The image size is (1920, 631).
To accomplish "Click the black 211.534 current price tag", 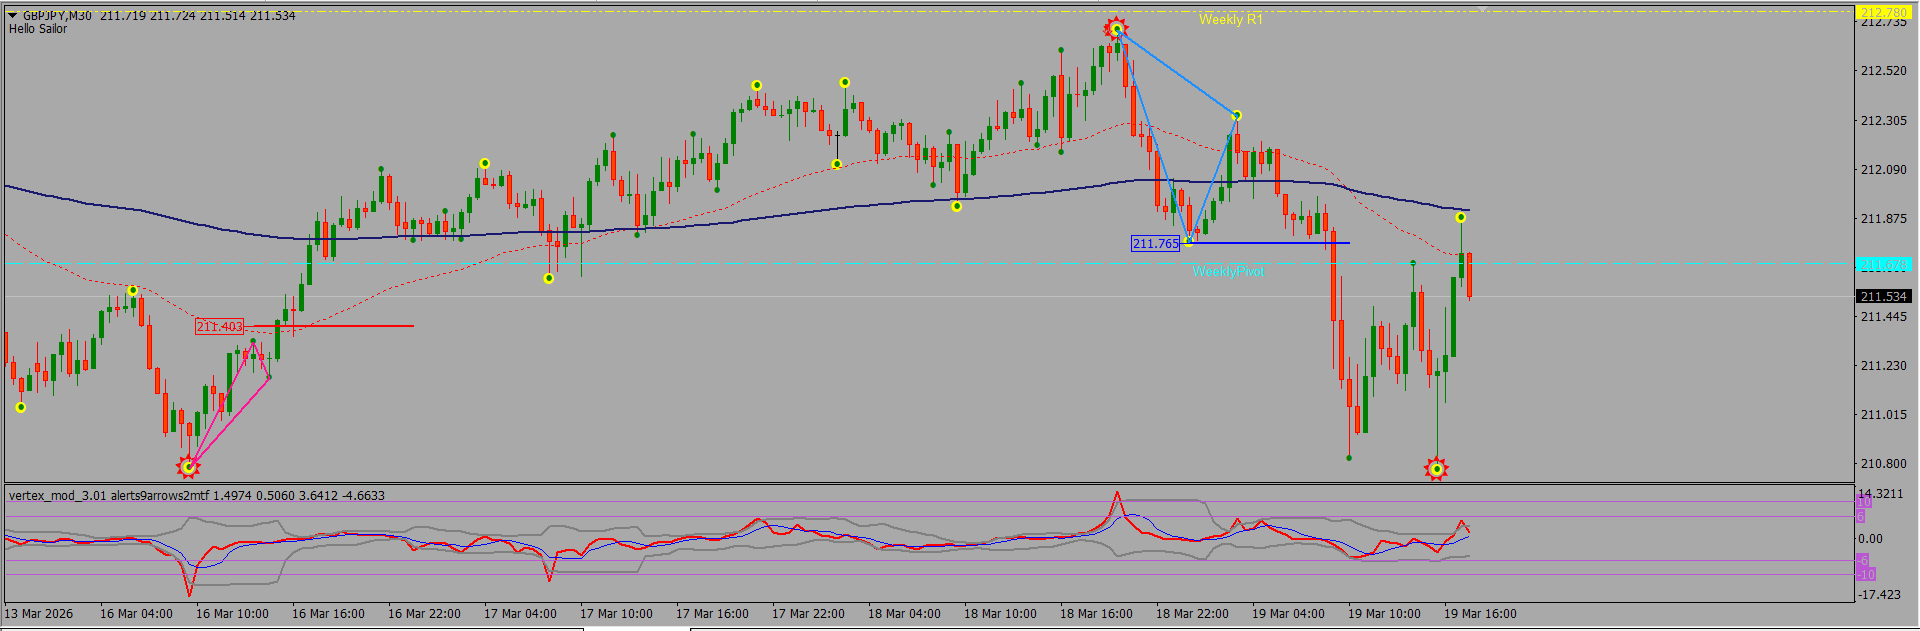I will (x=1883, y=296).
